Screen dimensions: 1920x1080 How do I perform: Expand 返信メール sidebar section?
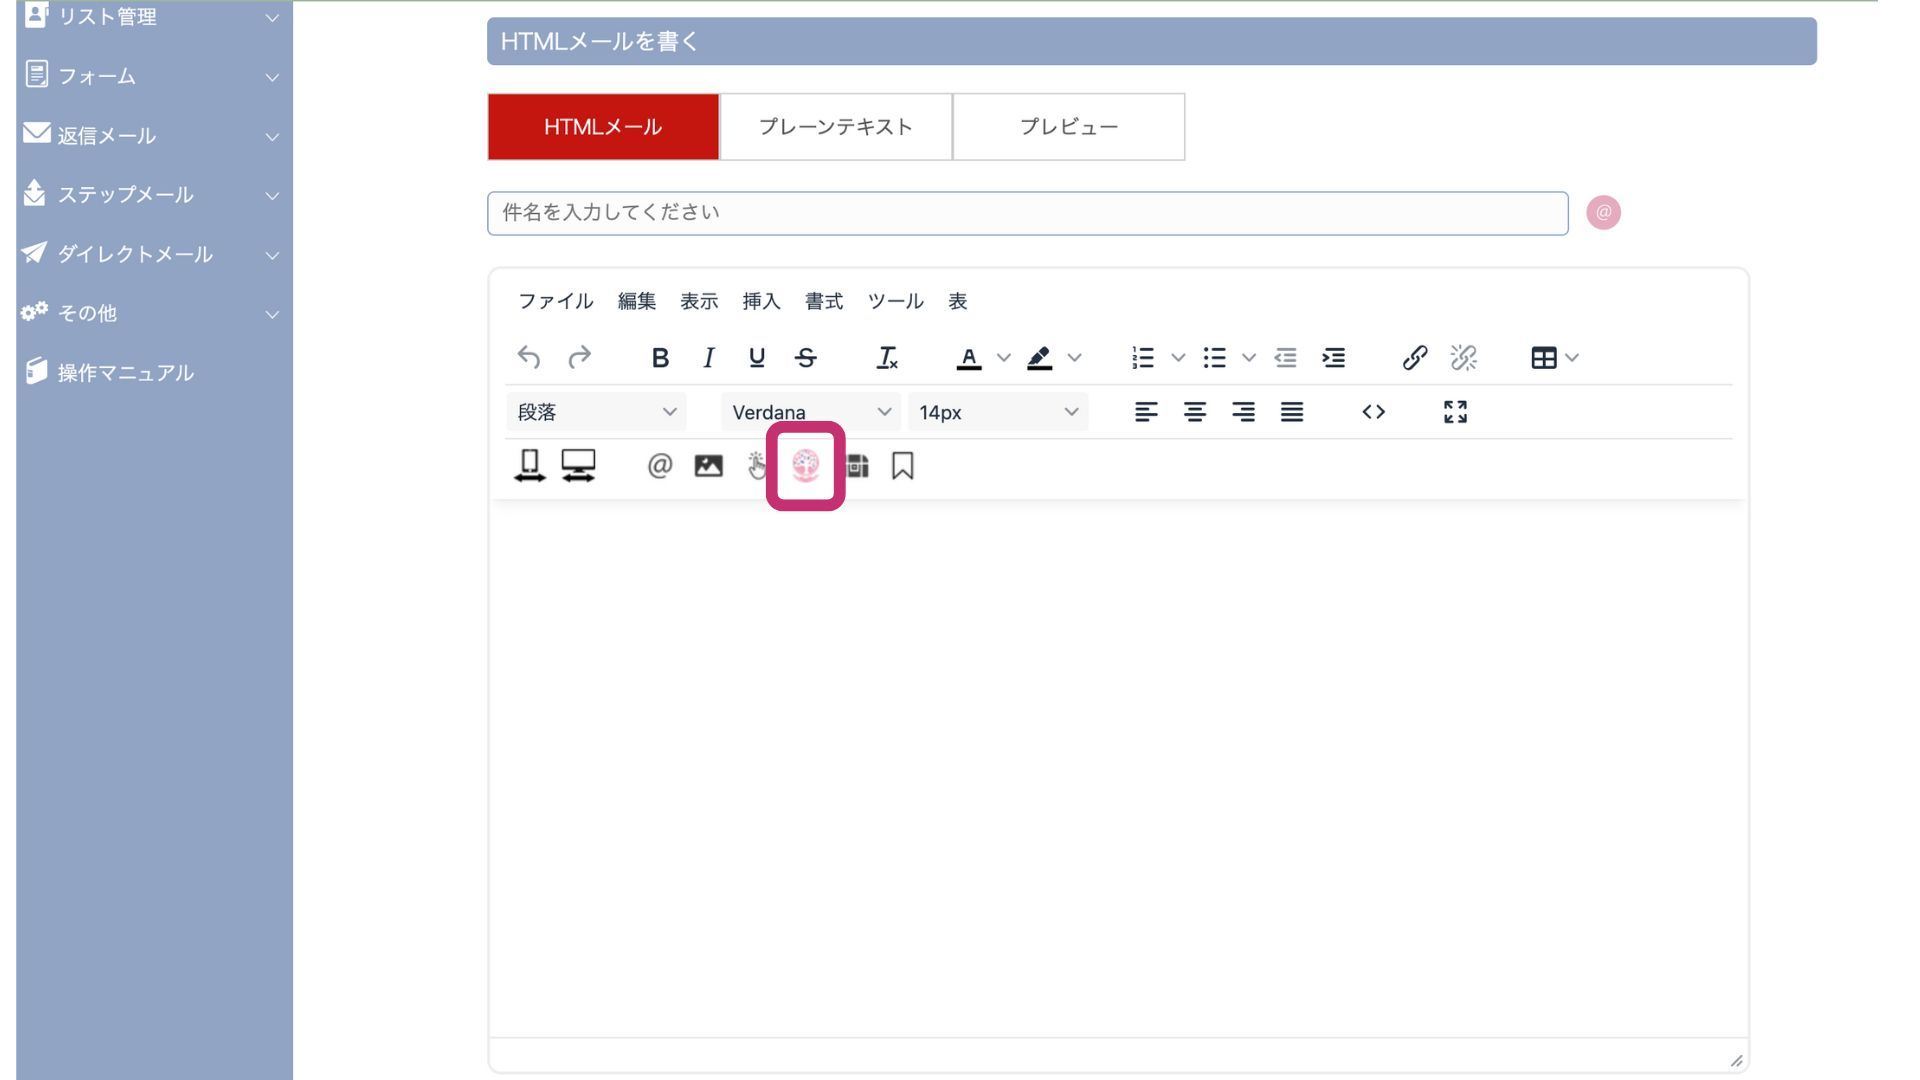pyautogui.click(x=152, y=135)
